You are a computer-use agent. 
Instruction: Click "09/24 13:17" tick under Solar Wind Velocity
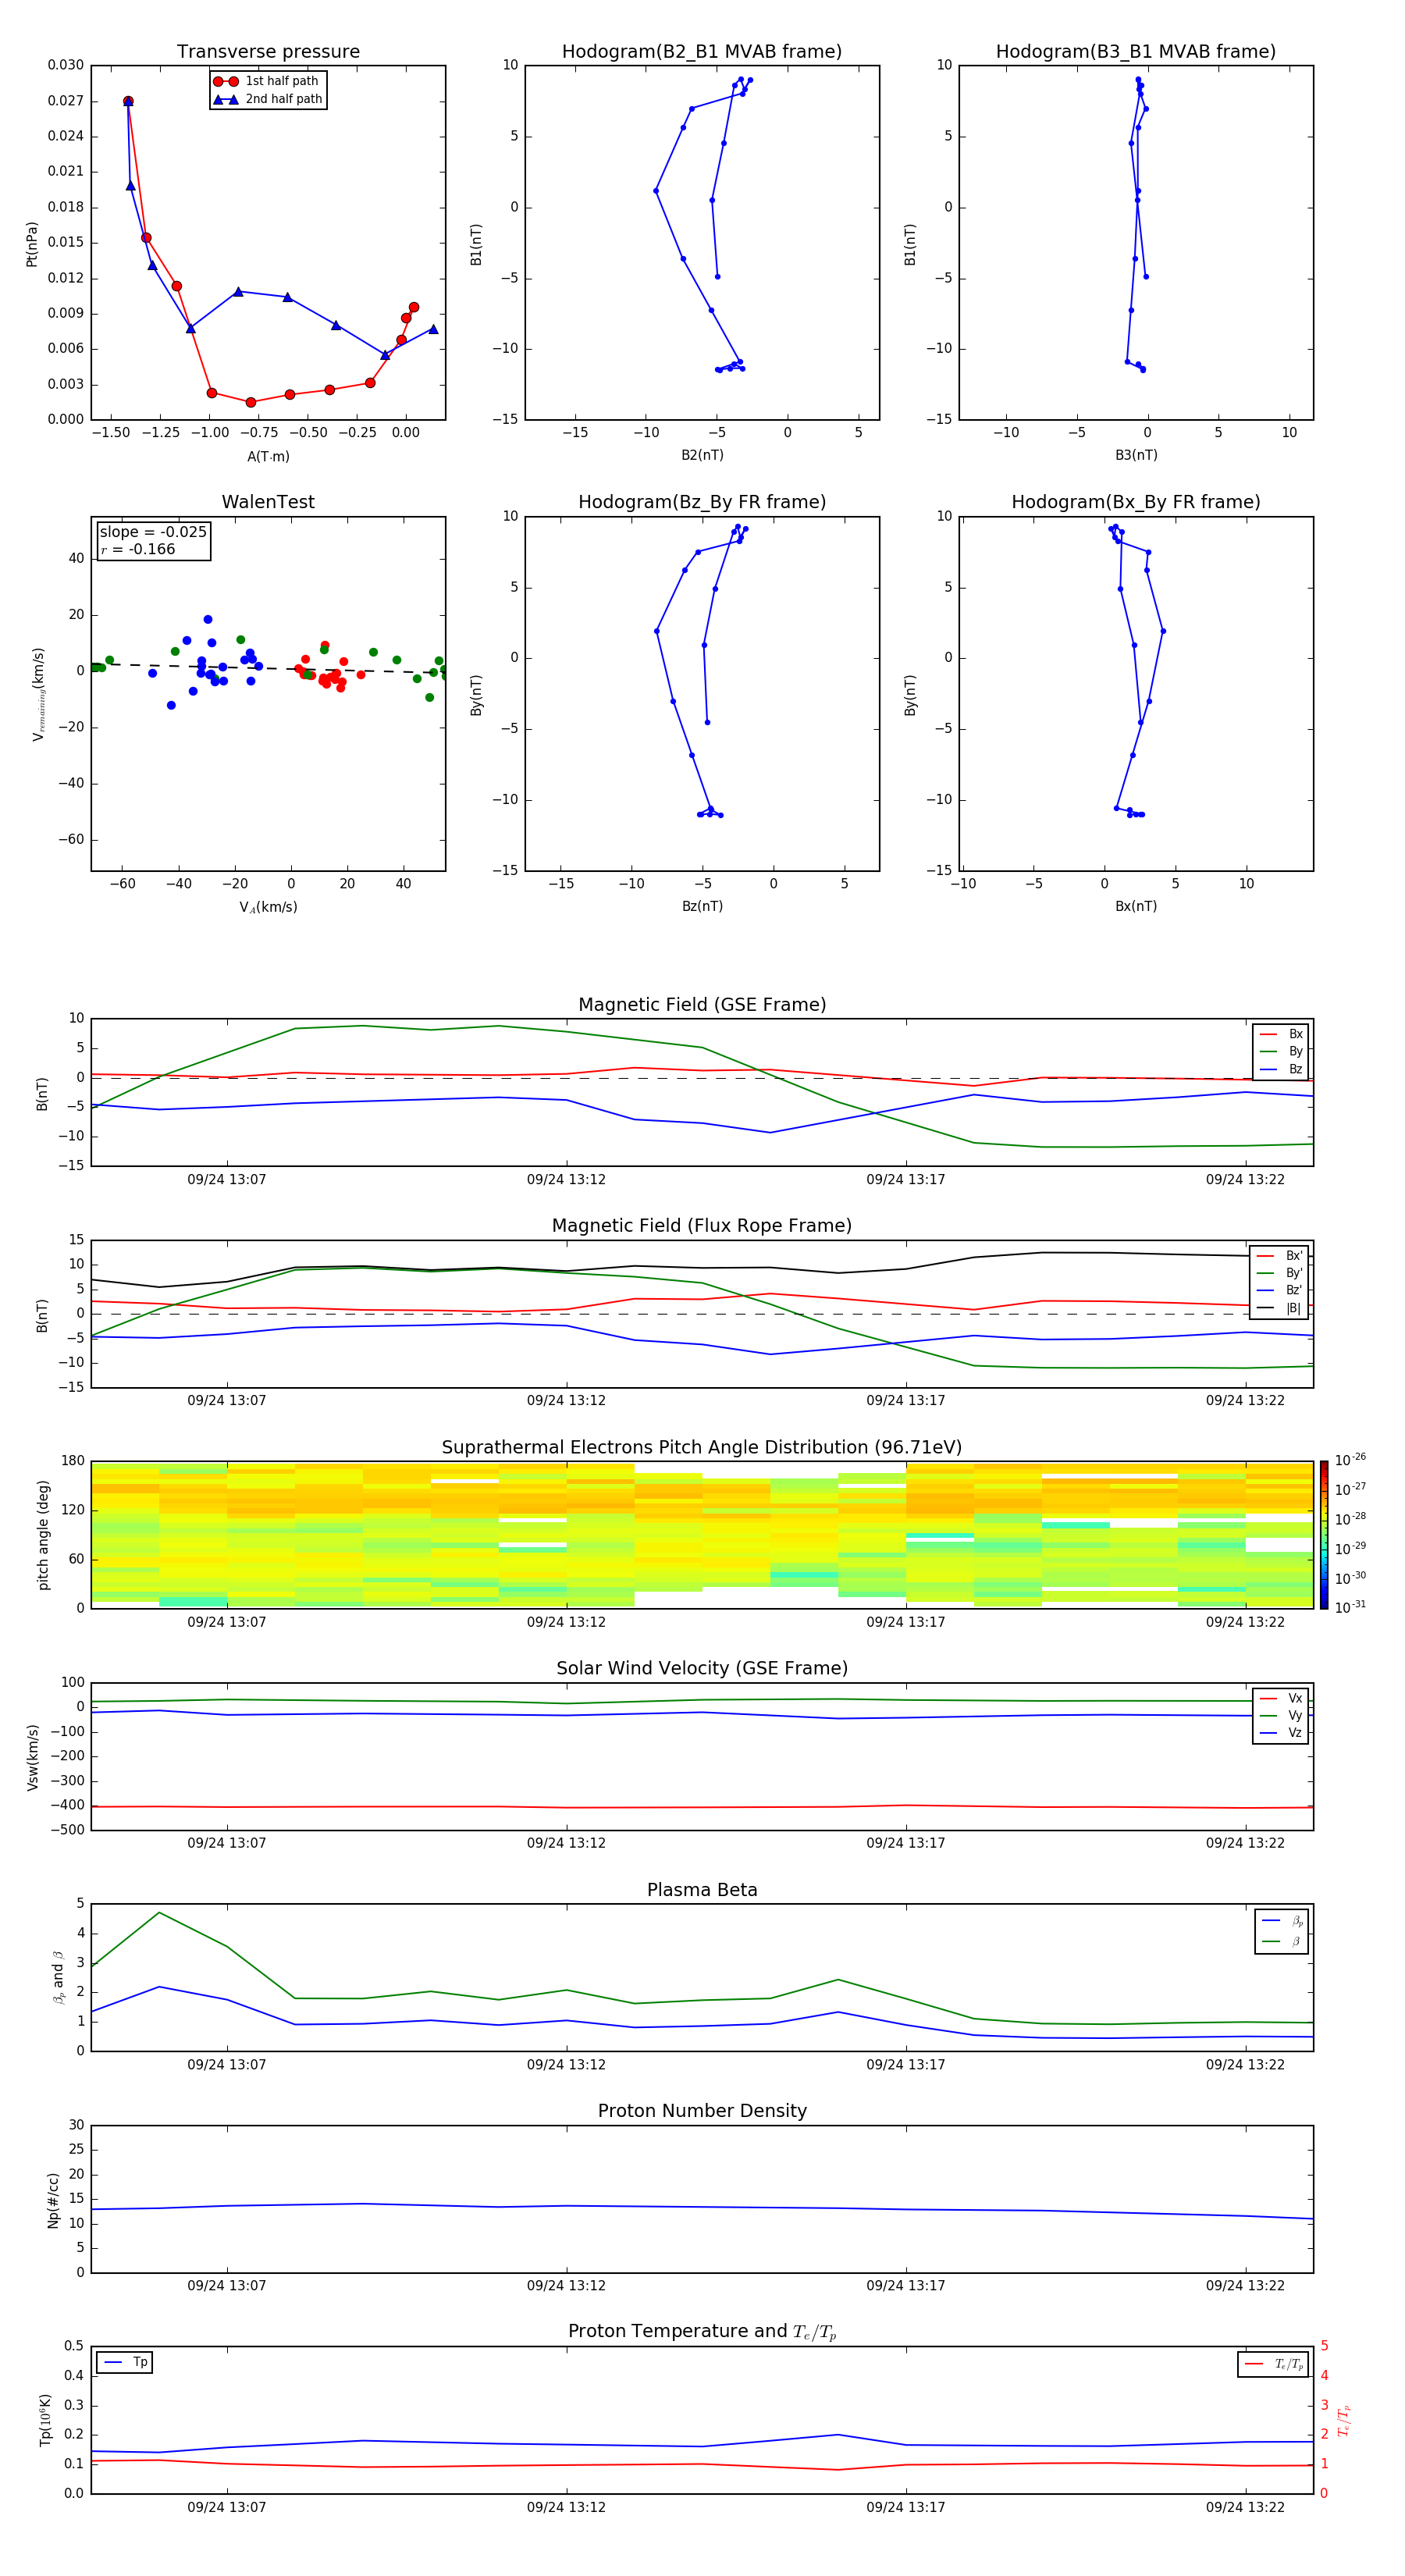905,1842
